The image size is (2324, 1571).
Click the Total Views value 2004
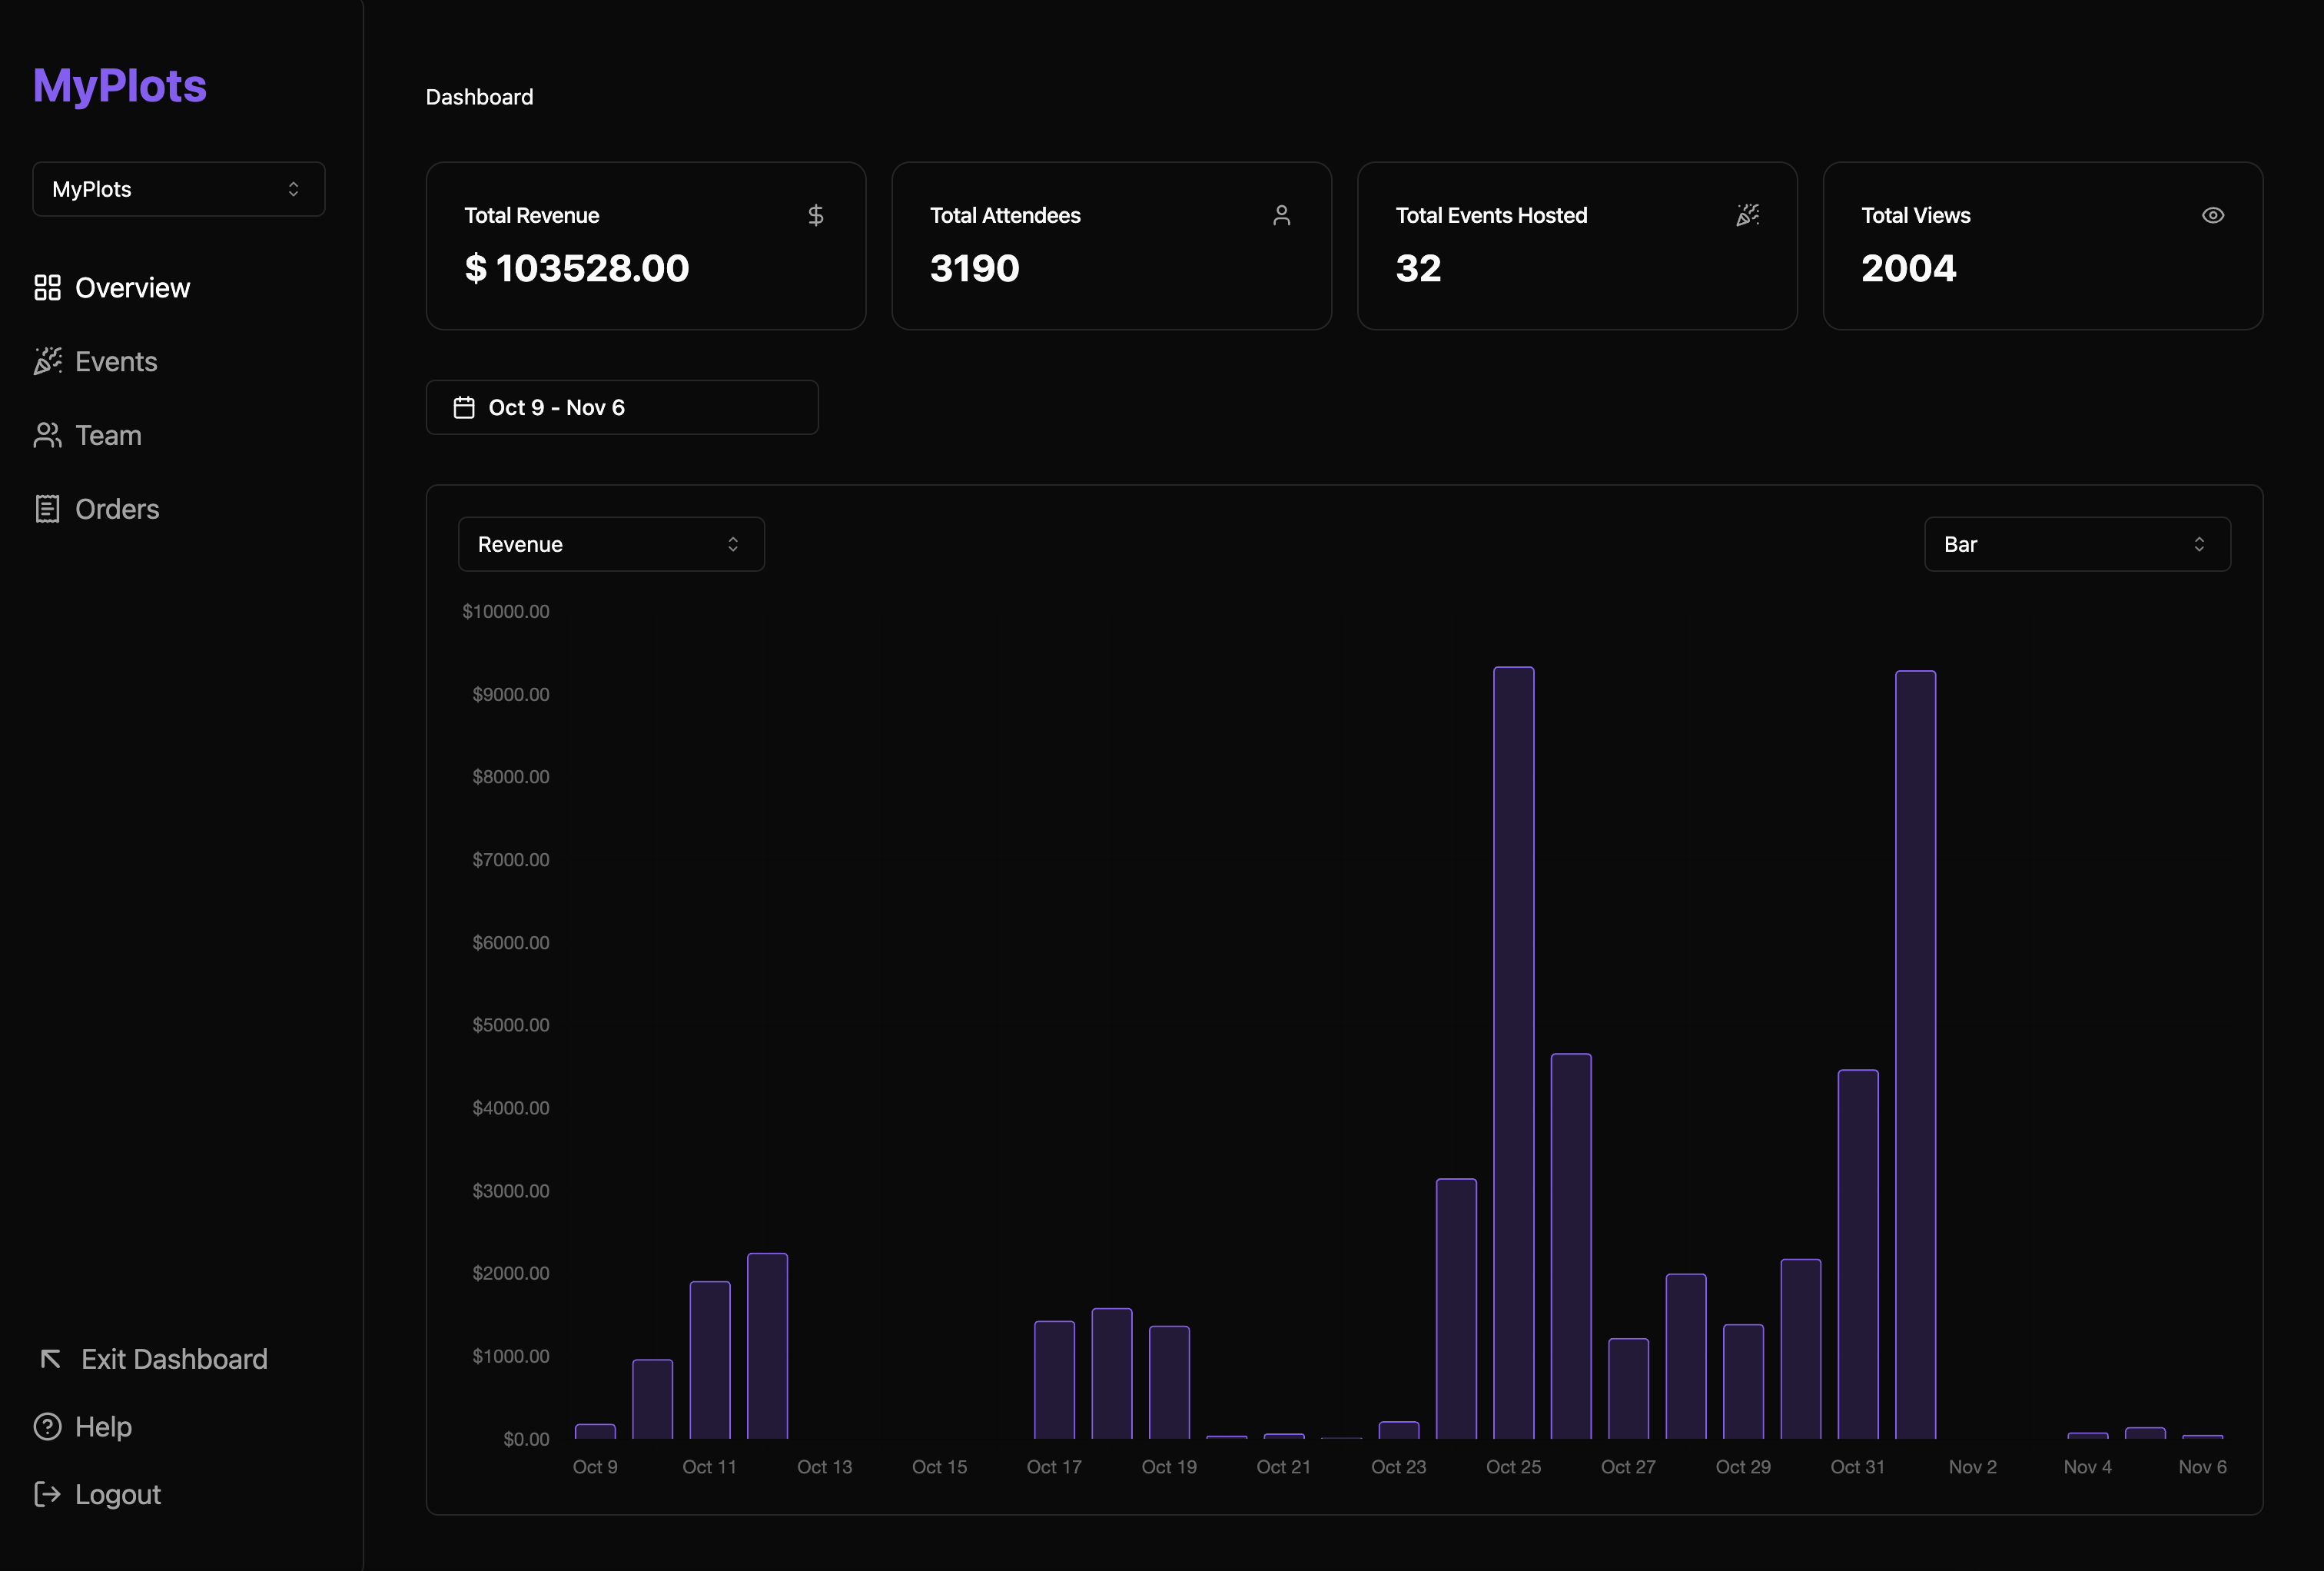pyautogui.click(x=1908, y=268)
